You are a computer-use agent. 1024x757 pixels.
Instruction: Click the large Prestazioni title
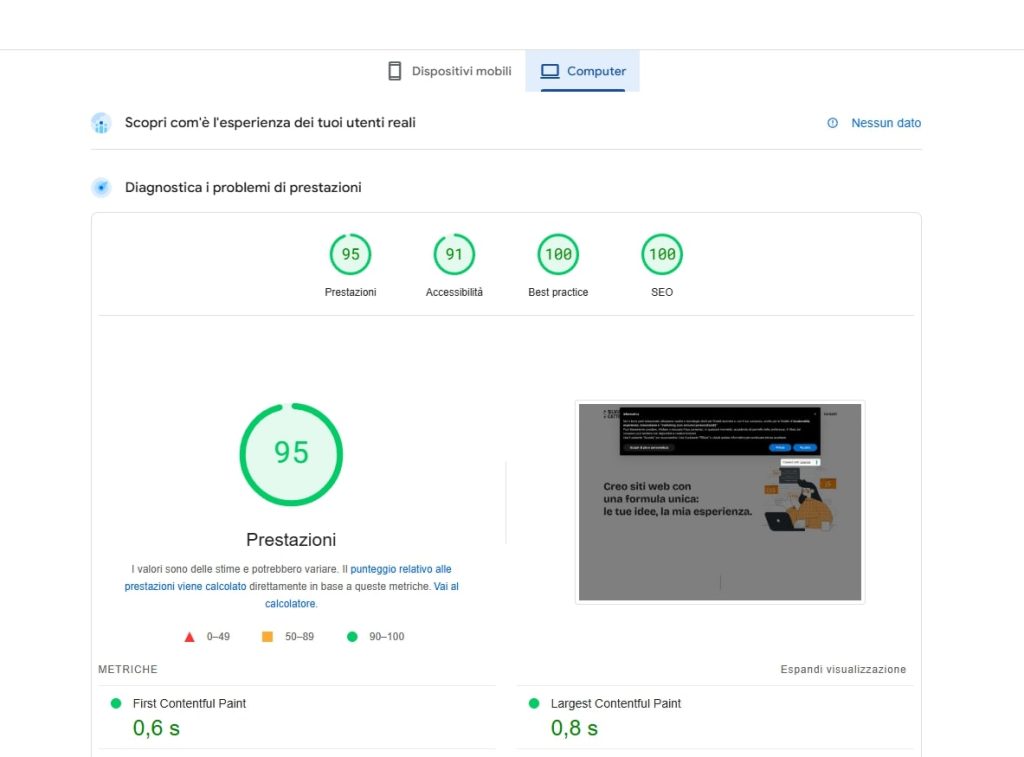[291, 540]
